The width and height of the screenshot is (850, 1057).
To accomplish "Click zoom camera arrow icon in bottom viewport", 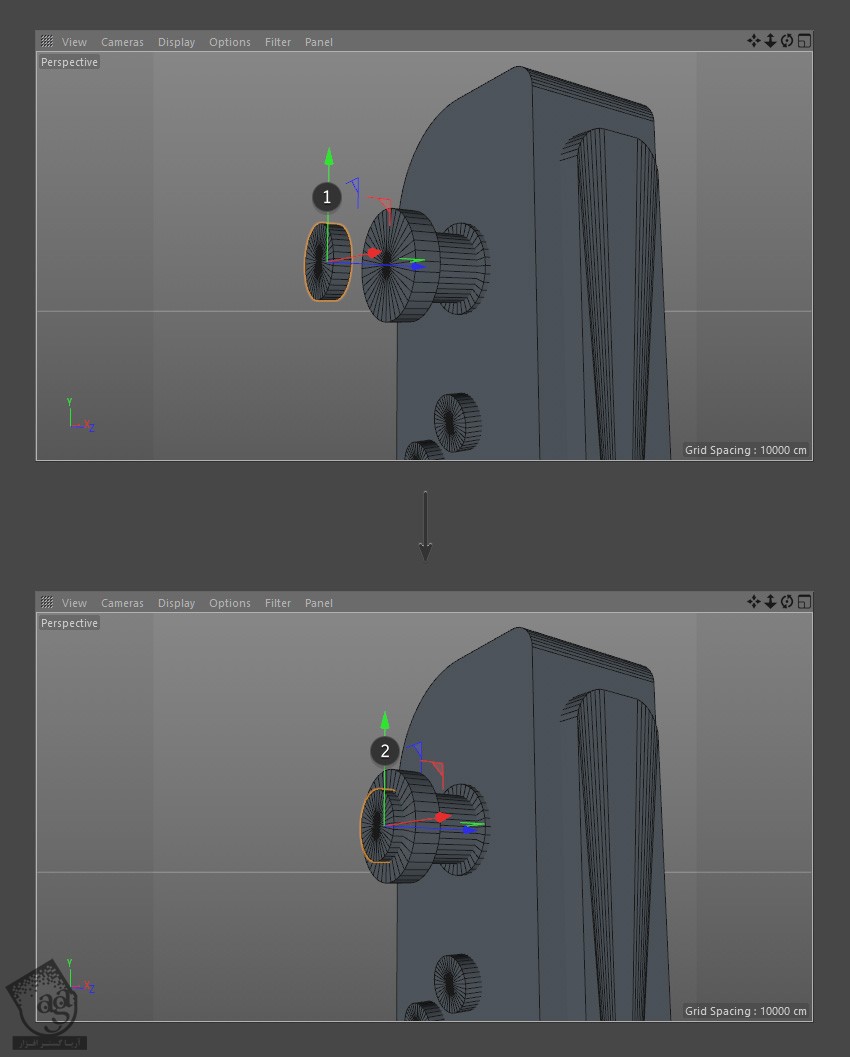I will pos(770,602).
